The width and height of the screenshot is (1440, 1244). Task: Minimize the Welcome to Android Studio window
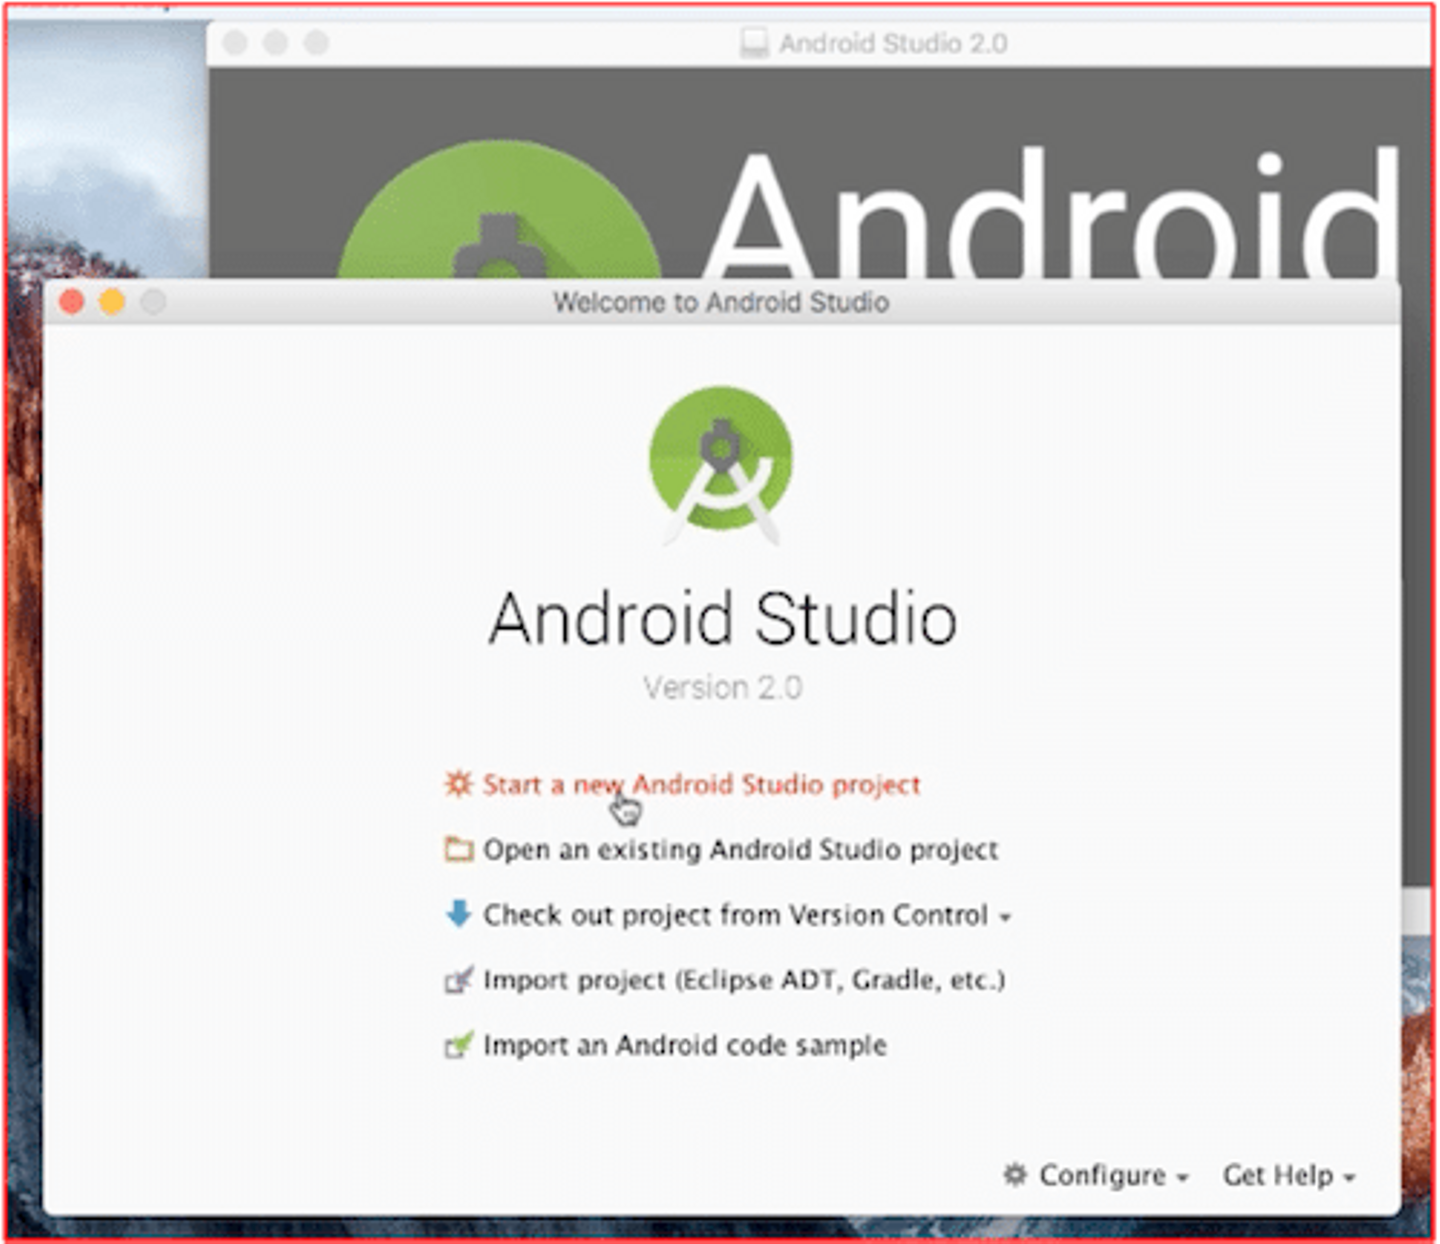112,301
